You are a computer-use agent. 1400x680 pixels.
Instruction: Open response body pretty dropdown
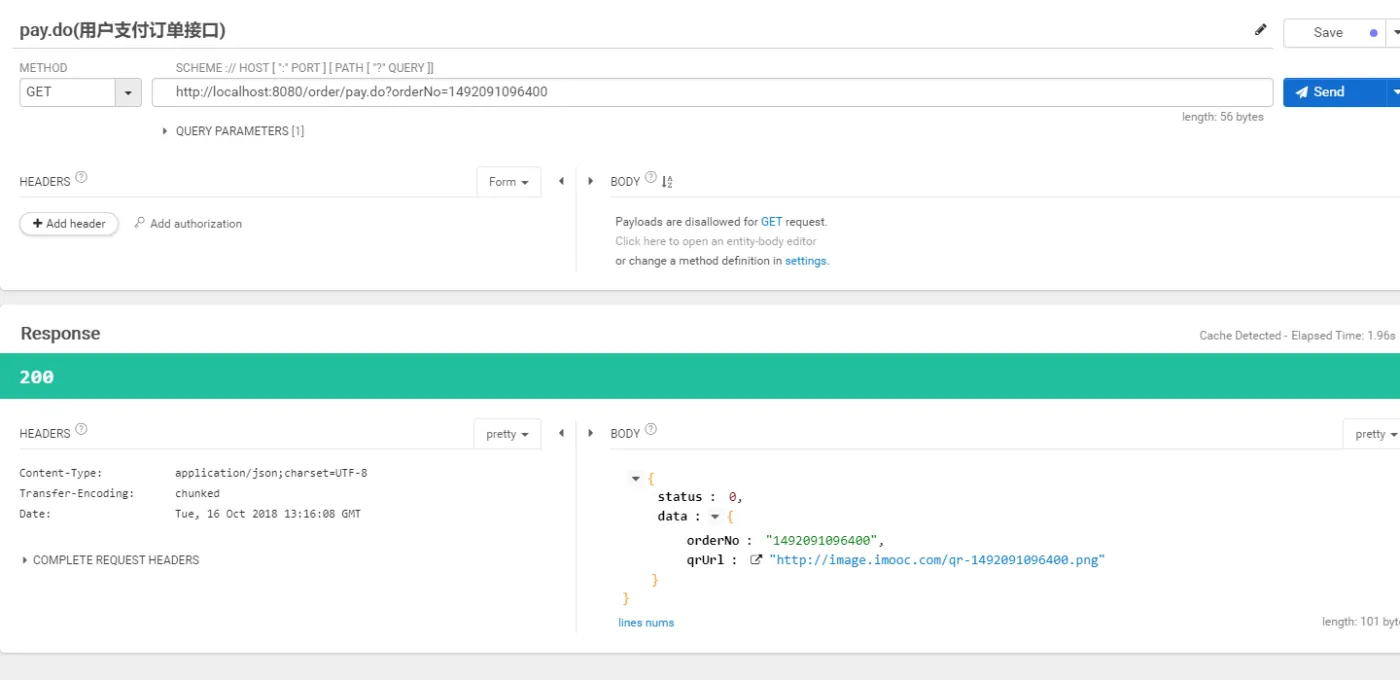pos(1372,434)
